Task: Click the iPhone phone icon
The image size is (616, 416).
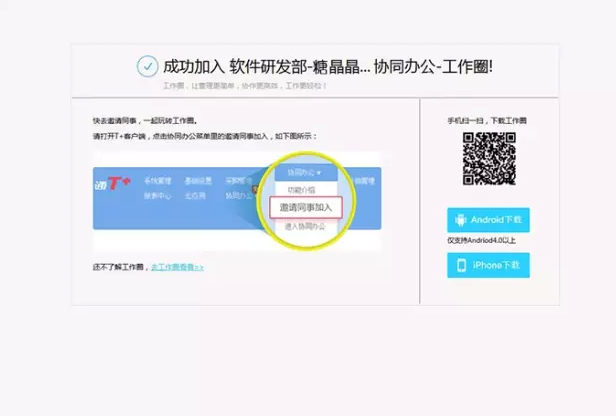Action: (462, 266)
